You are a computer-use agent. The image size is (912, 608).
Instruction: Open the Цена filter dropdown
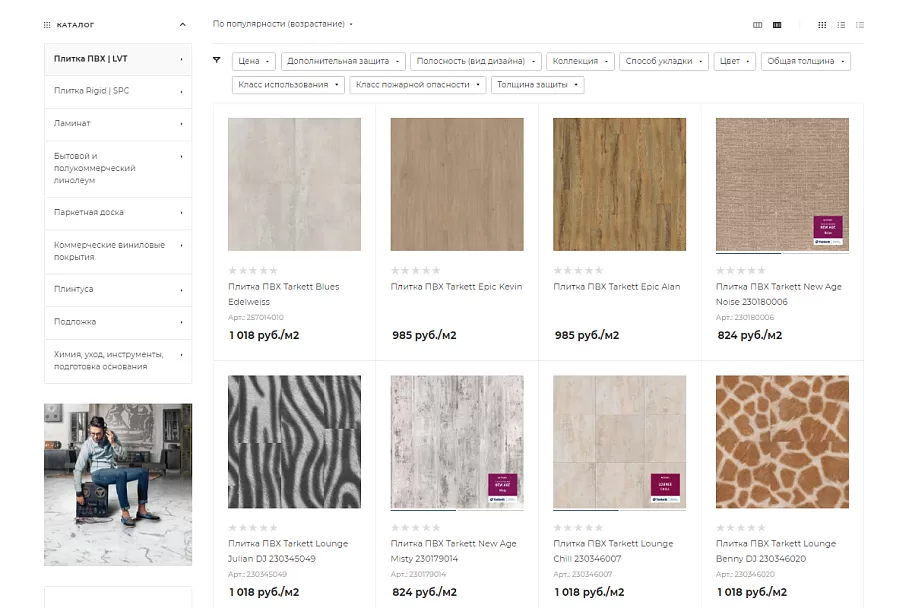254,61
